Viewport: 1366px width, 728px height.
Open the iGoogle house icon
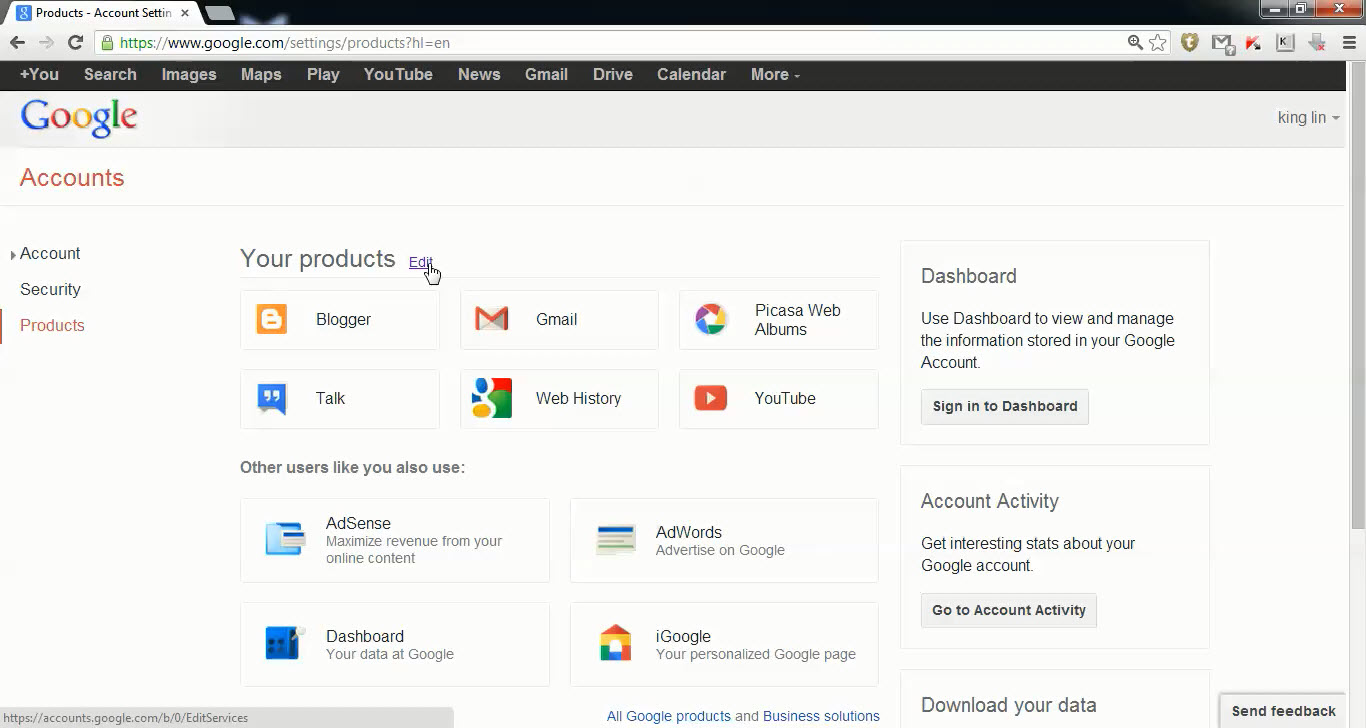coord(615,644)
